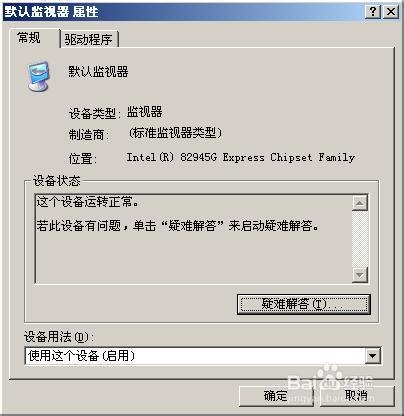
Task: Click the 默认监视器 device name label
Action: point(98,71)
